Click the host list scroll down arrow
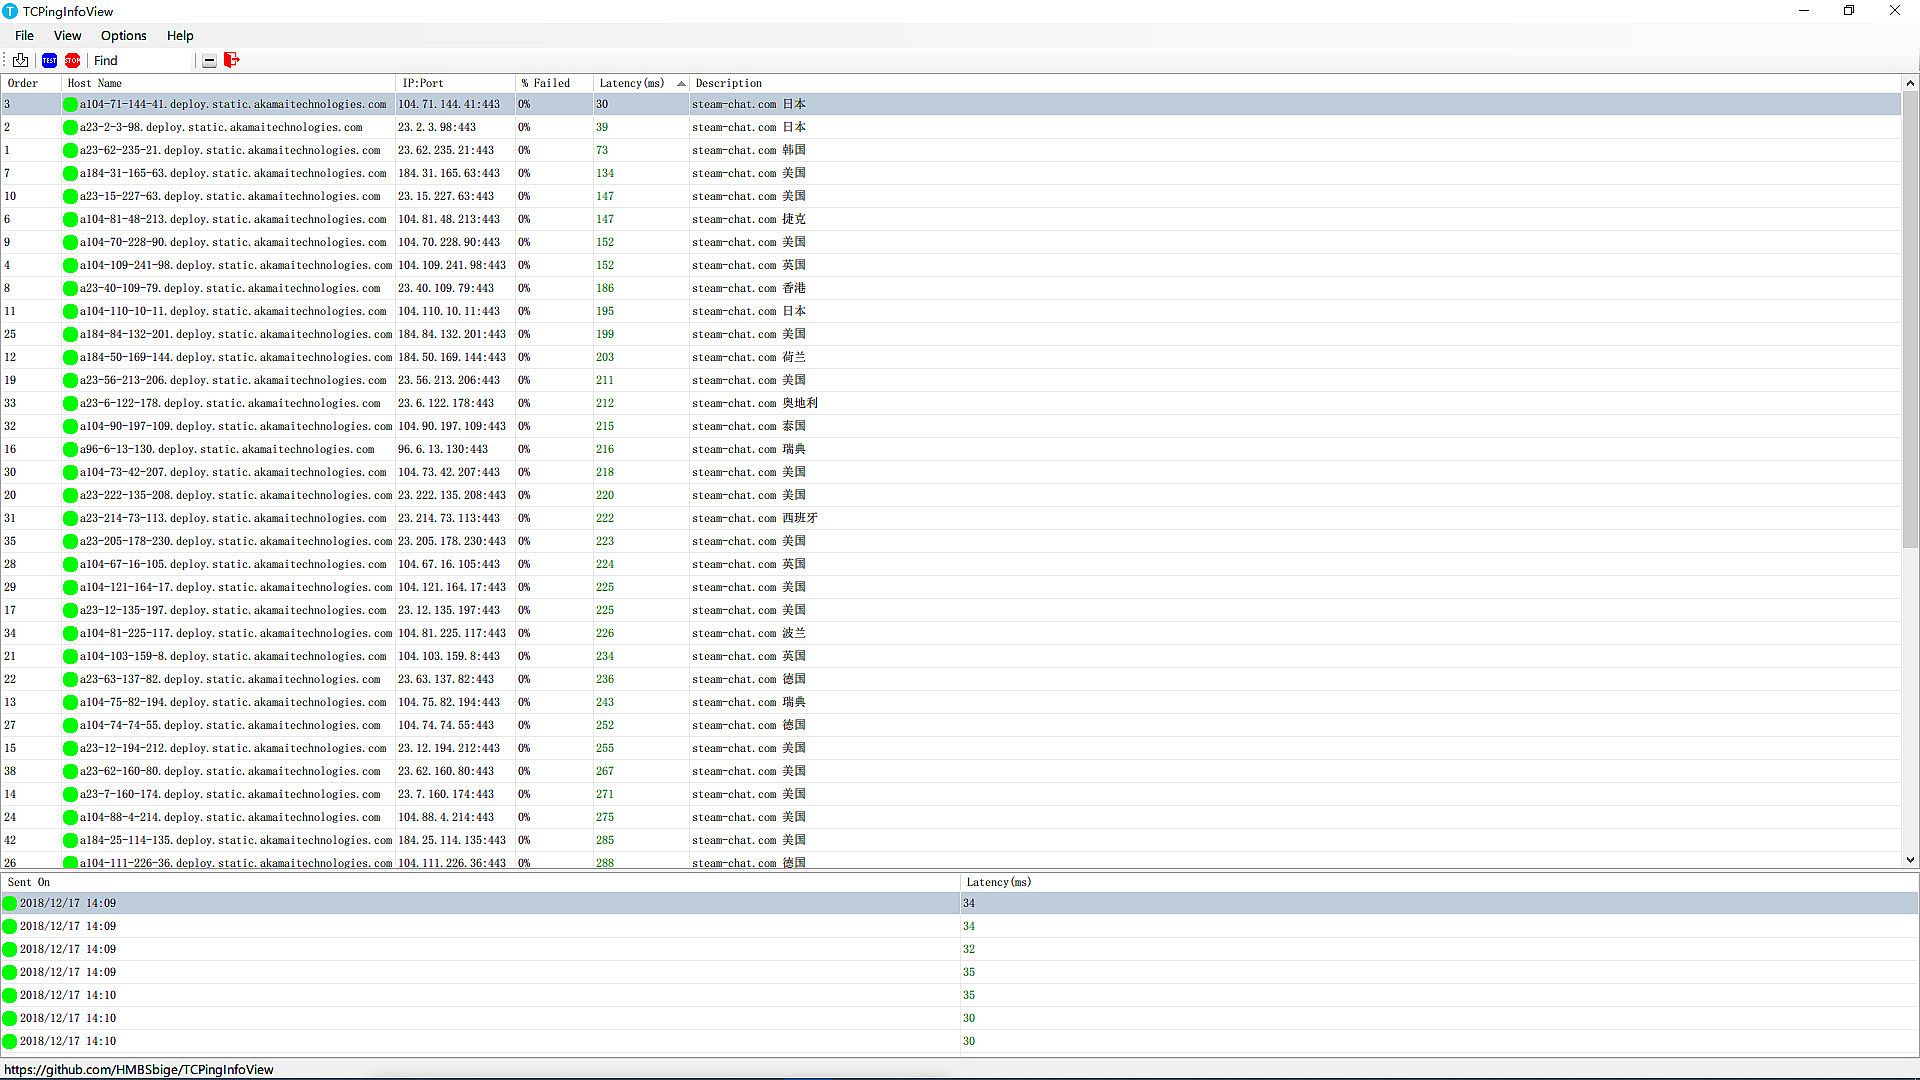 (1910, 860)
